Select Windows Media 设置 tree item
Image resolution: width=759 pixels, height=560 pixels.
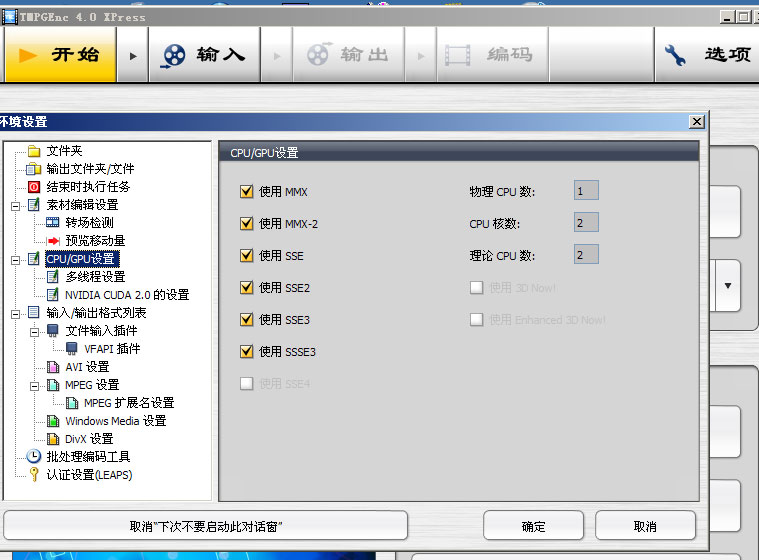[116, 421]
